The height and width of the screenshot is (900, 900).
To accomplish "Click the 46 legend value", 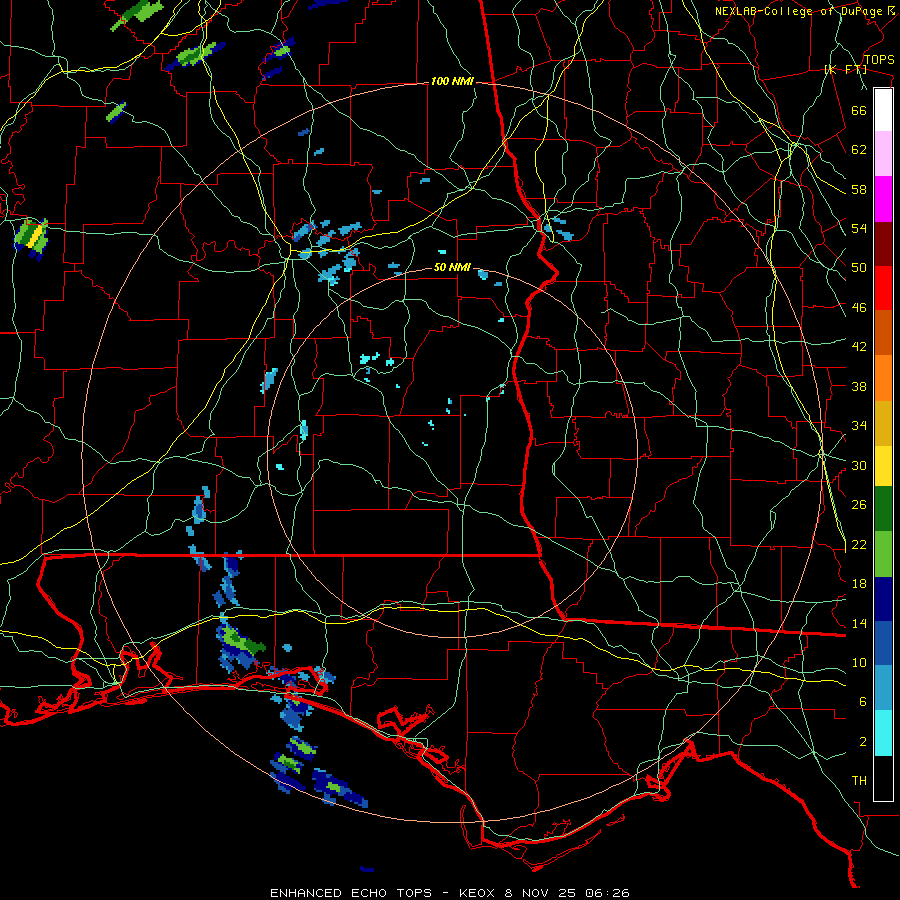I will (859, 308).
